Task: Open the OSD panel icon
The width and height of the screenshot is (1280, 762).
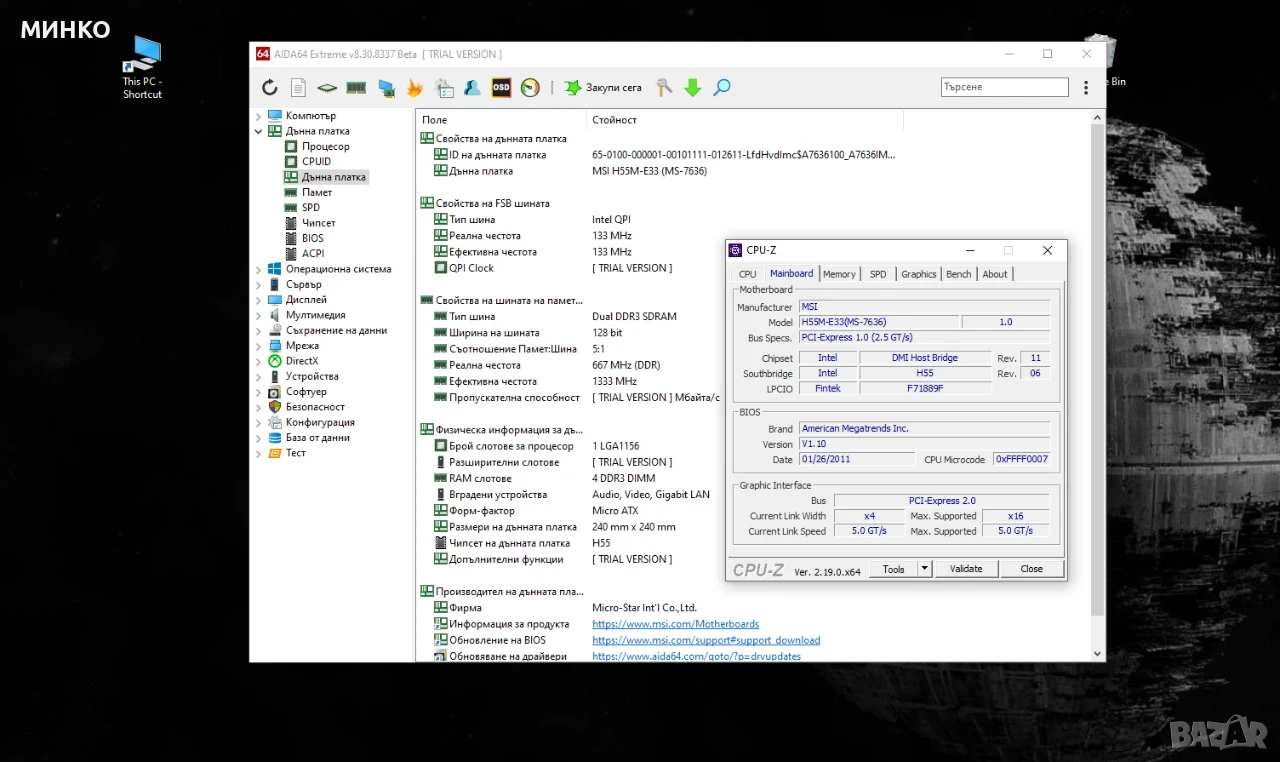Action: pyautogui.click(x=501, y=88)
